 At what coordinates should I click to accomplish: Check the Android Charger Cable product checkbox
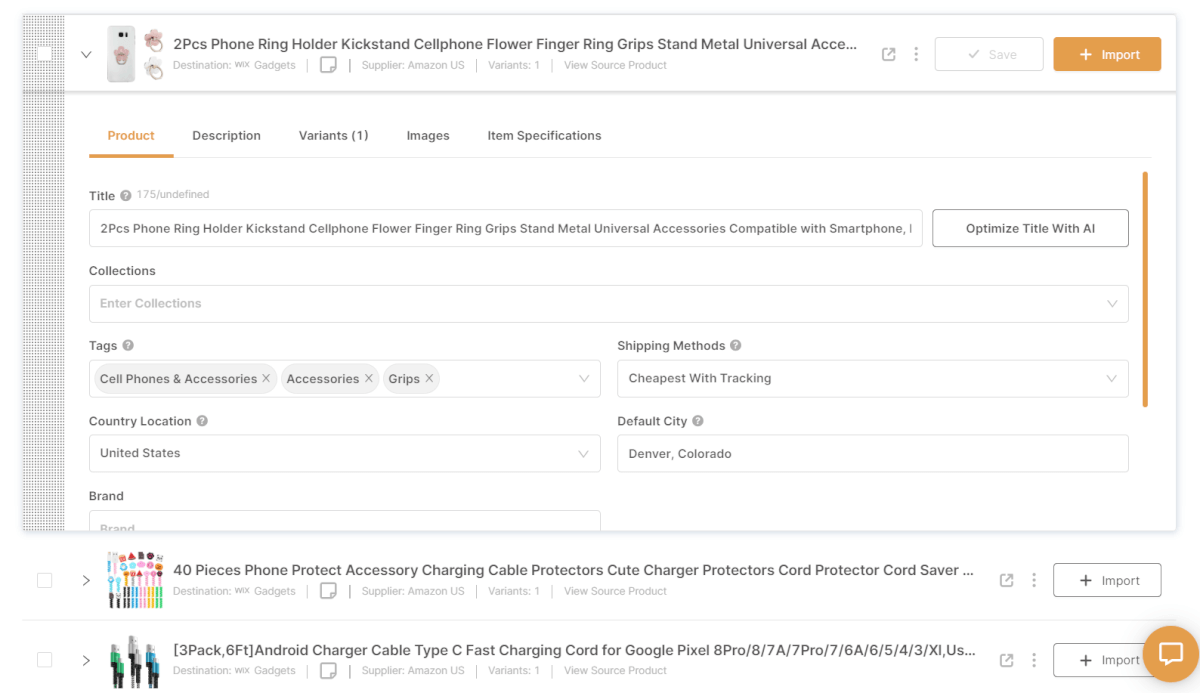[x=45, y=660]
